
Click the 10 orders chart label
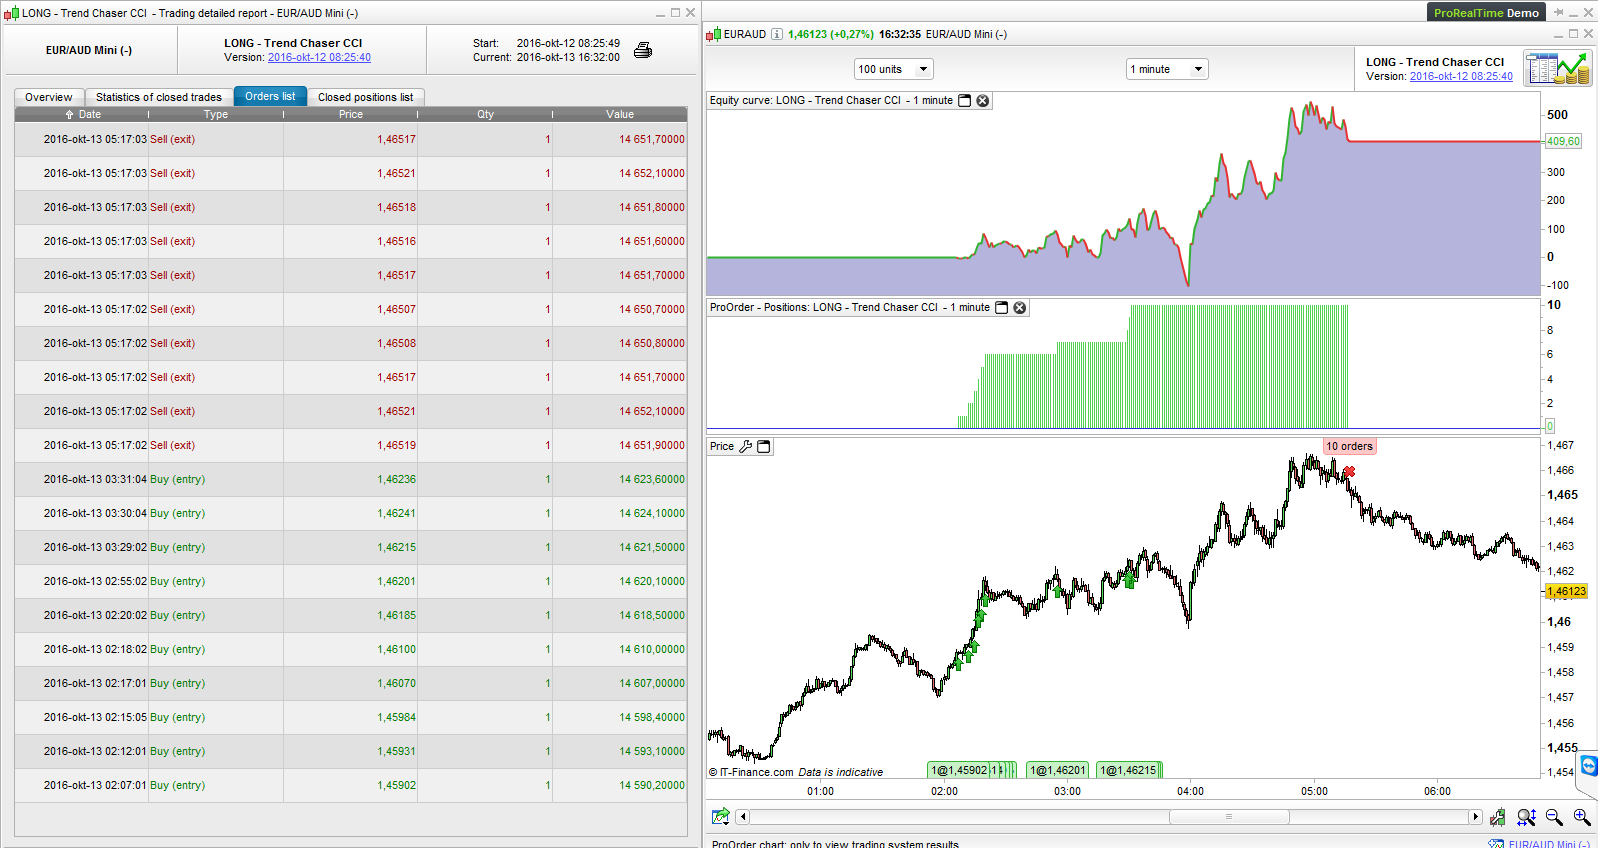point(1349,447)
